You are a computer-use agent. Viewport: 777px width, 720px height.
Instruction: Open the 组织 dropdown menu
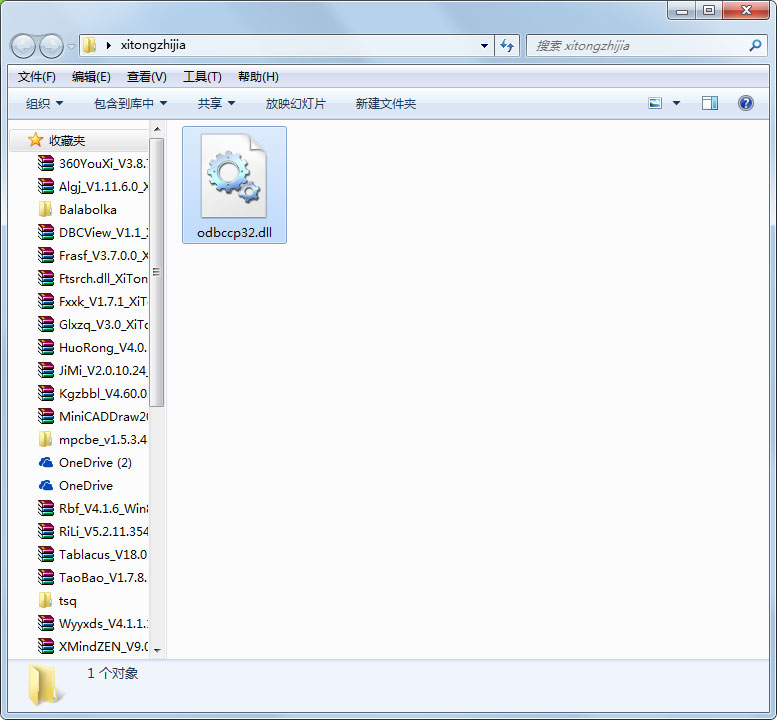[44, 103]
